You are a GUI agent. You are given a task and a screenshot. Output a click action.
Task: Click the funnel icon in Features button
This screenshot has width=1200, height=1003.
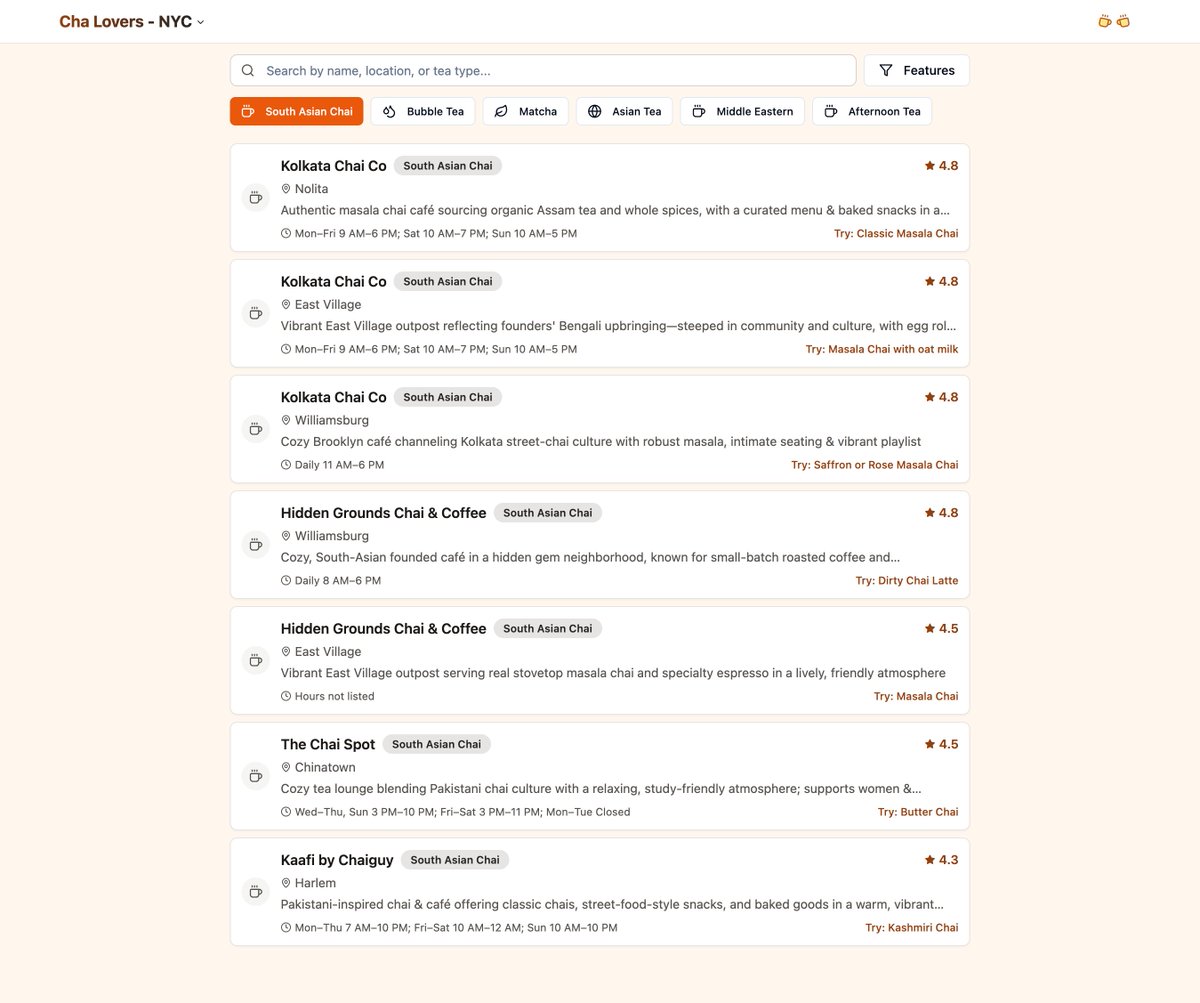[x=886, y=70]
